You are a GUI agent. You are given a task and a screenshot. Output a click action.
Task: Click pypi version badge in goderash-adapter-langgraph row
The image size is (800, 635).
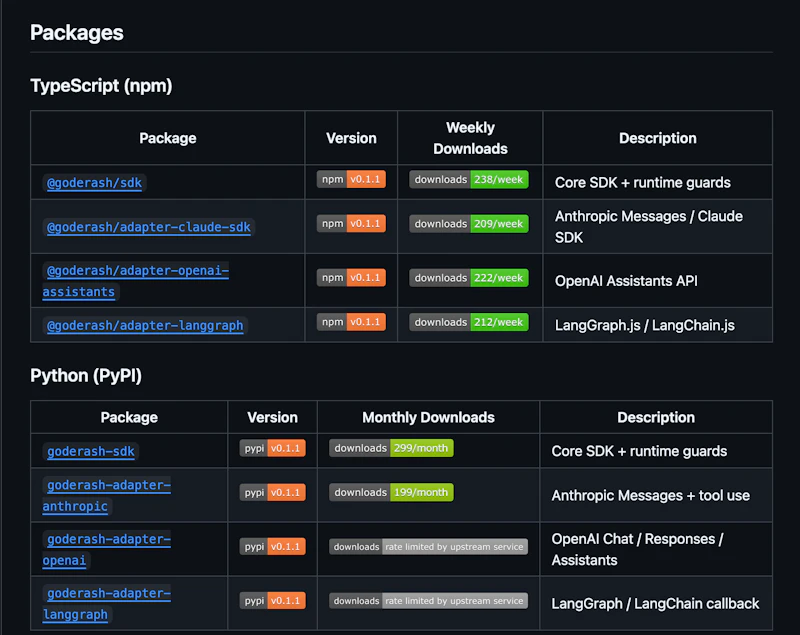click(272, 600)
